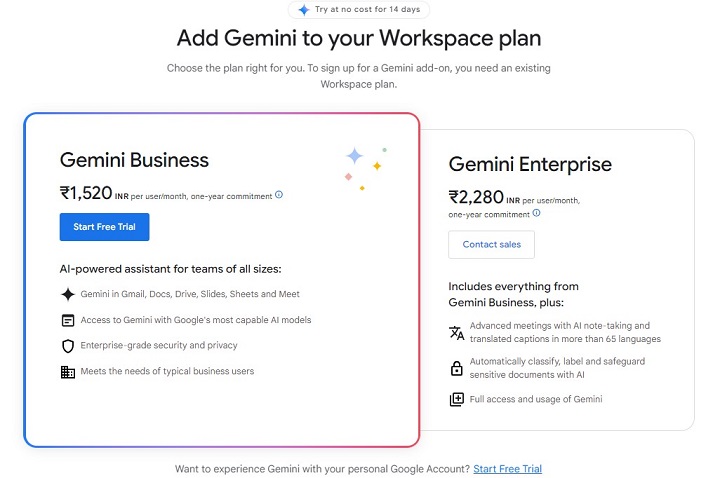This screenshot has width=720, height=478.
Task: Click the Gemini sparkle icon in trial banner
Action: [304, 10]
